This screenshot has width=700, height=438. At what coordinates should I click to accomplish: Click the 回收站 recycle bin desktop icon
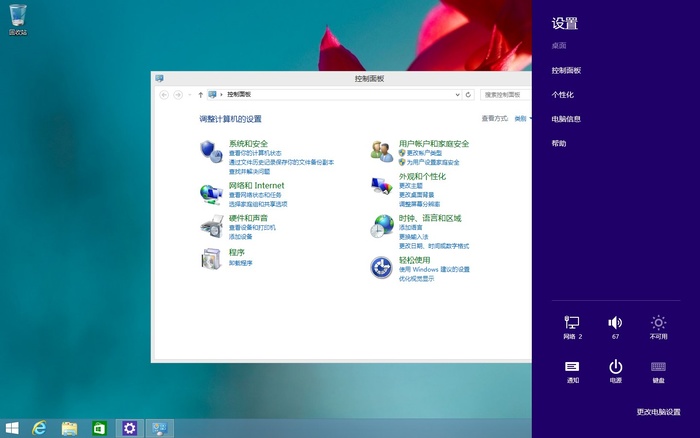pos(18,16)
